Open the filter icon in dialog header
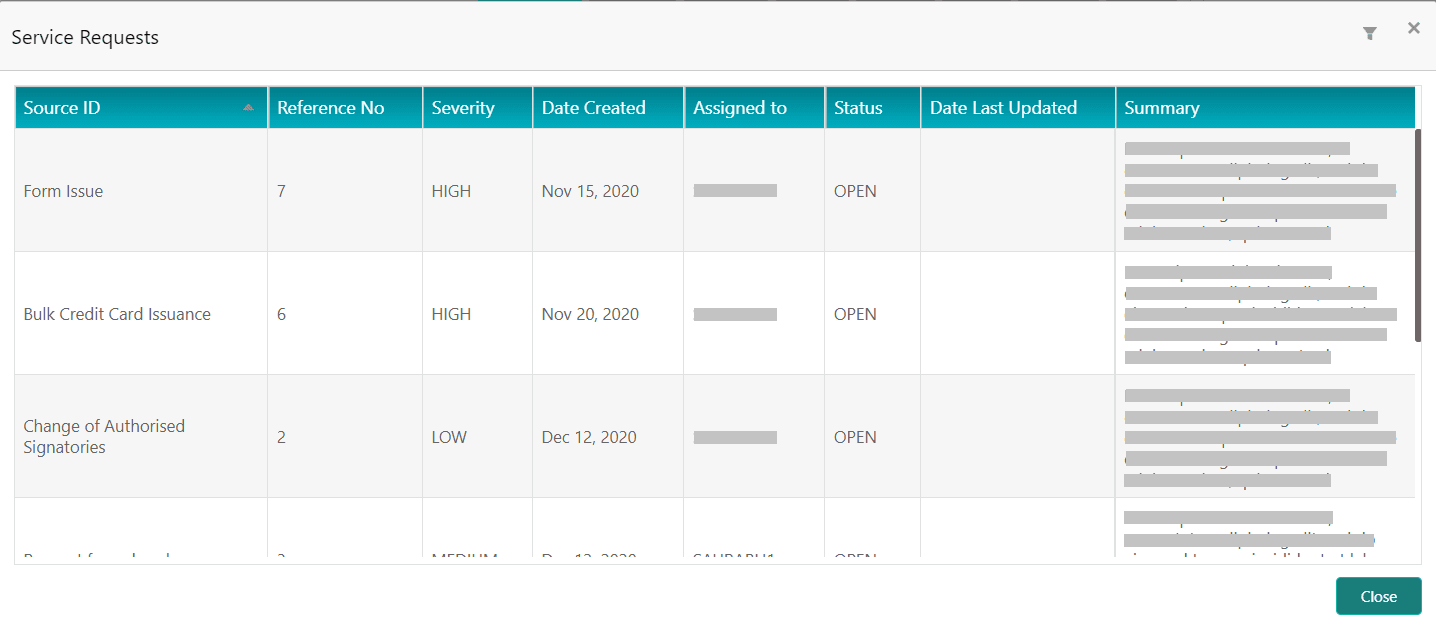This screenshot has width=1436, height=628. click(x=1370, y=34)
